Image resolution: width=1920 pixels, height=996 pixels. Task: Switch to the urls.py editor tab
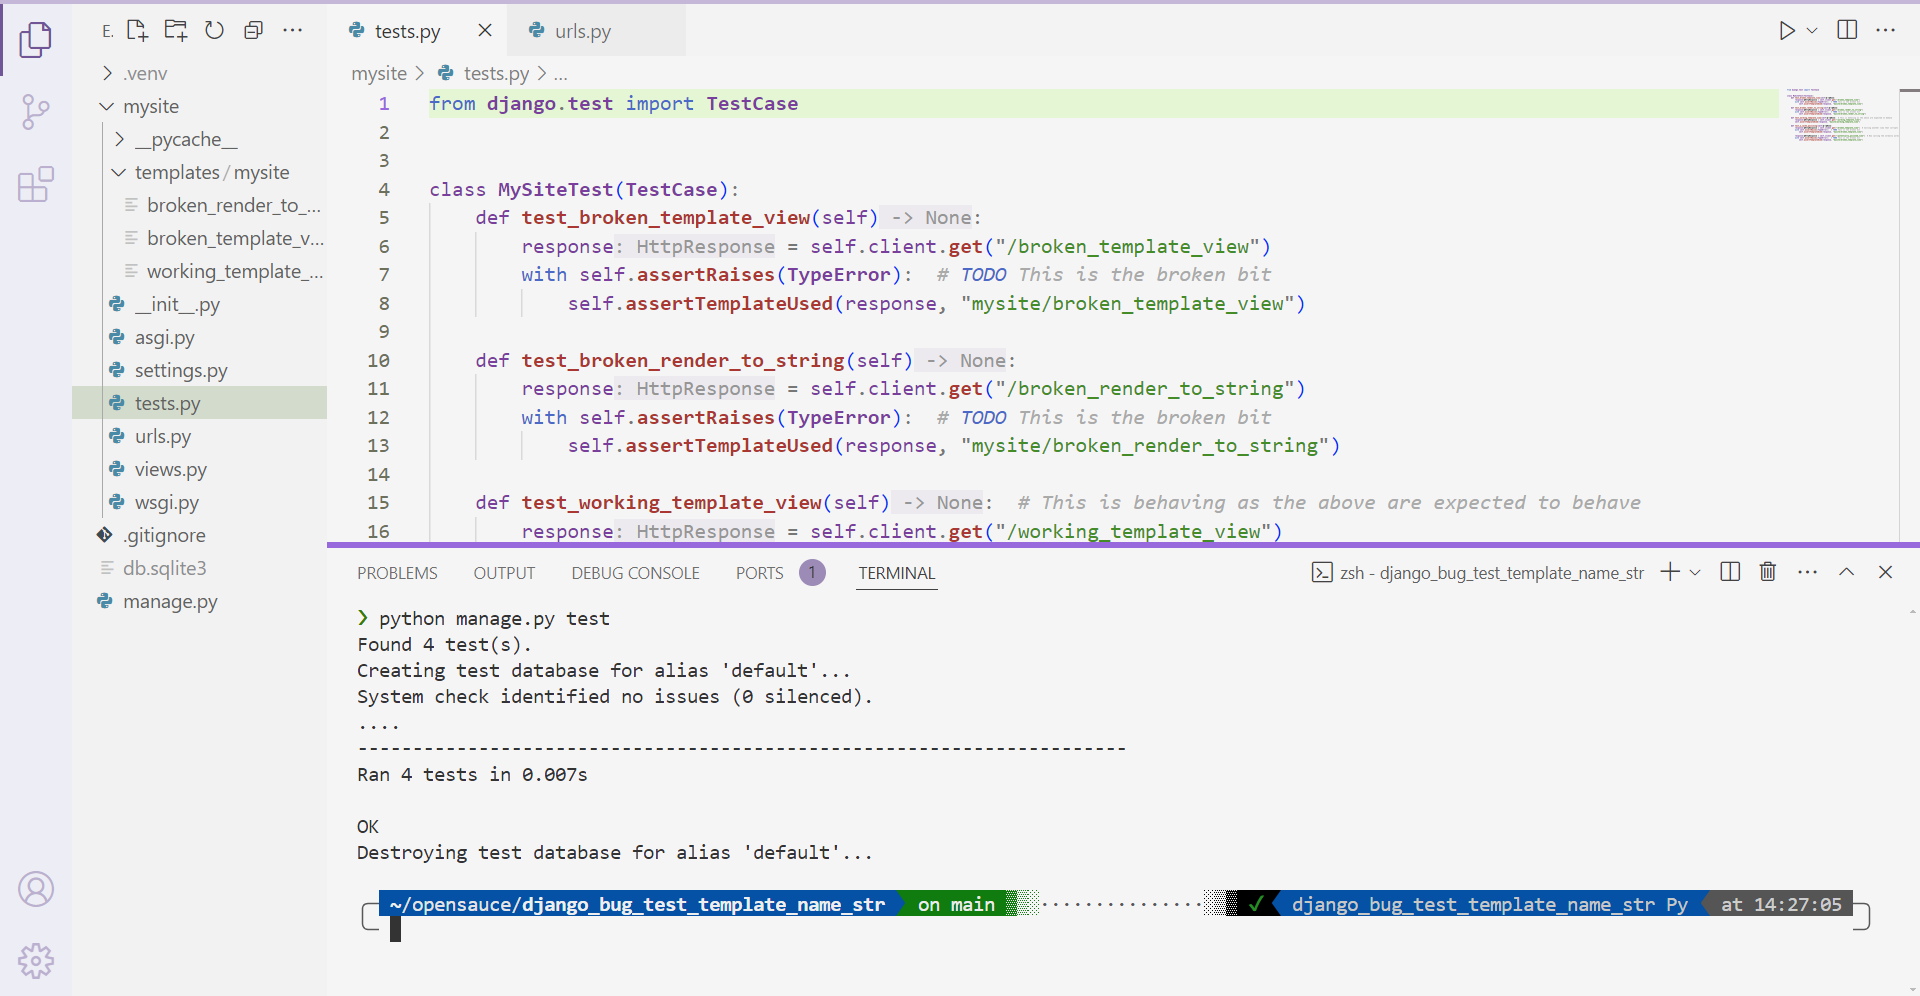583,31
